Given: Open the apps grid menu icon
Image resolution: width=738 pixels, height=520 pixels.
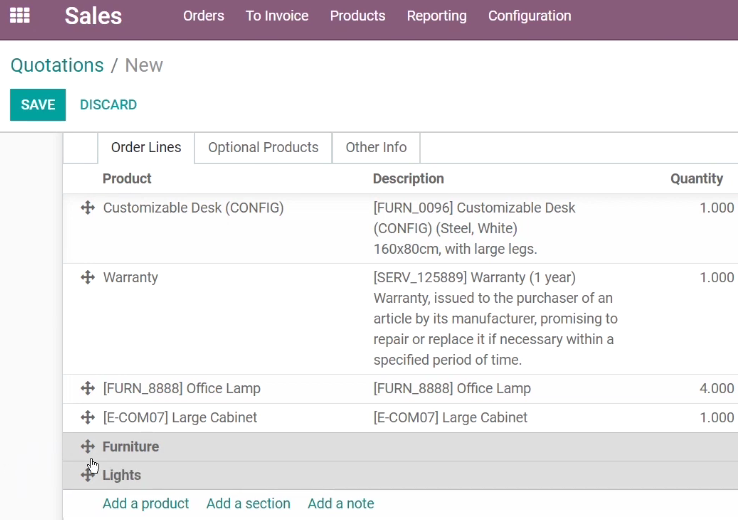Looking at the screenshot, I should [x=20, y=16].
